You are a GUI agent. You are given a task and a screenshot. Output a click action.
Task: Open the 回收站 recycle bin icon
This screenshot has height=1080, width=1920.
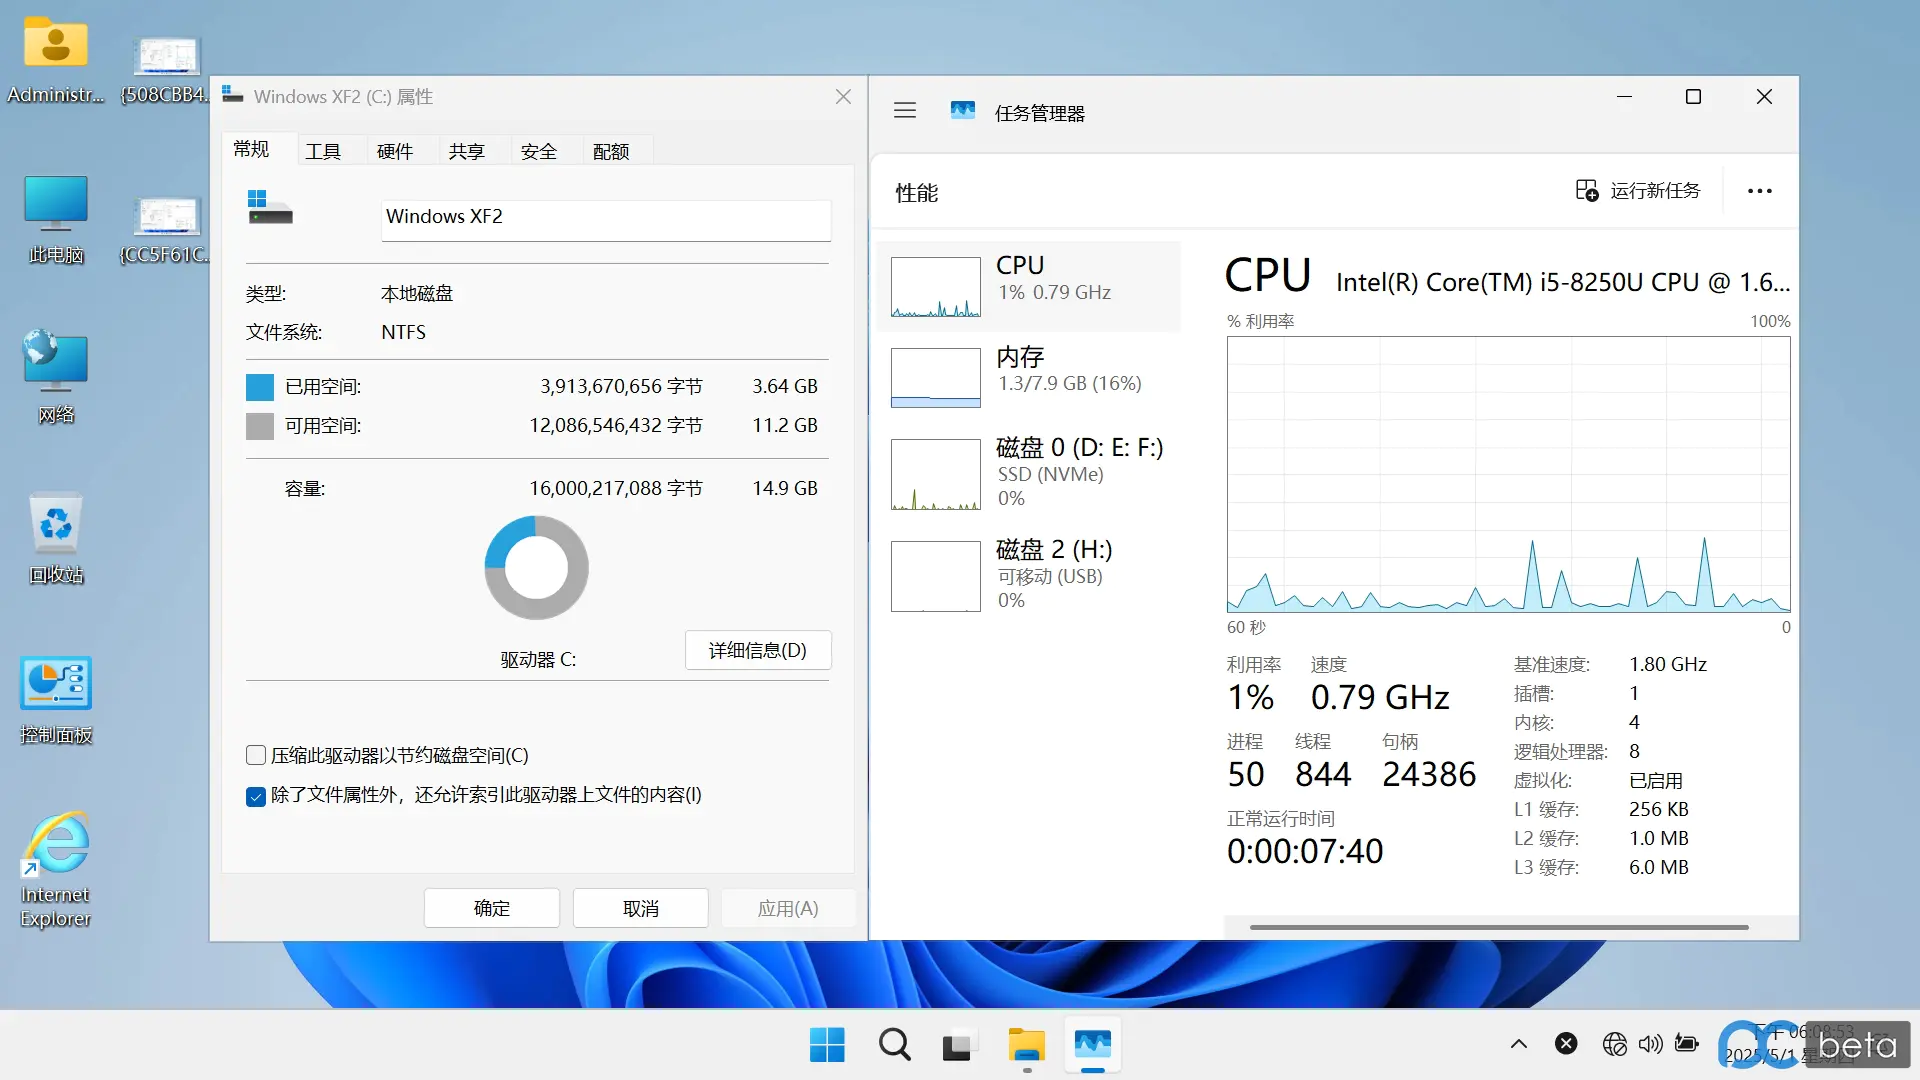point(56,538)
